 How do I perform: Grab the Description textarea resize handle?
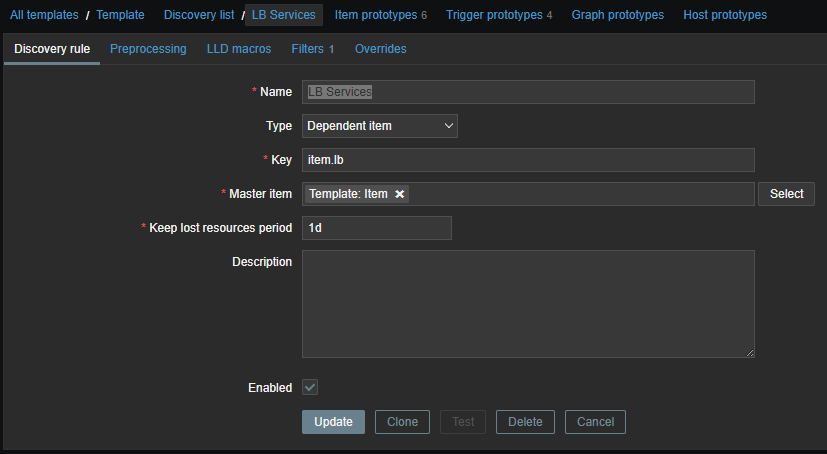[x=750, y=353]
